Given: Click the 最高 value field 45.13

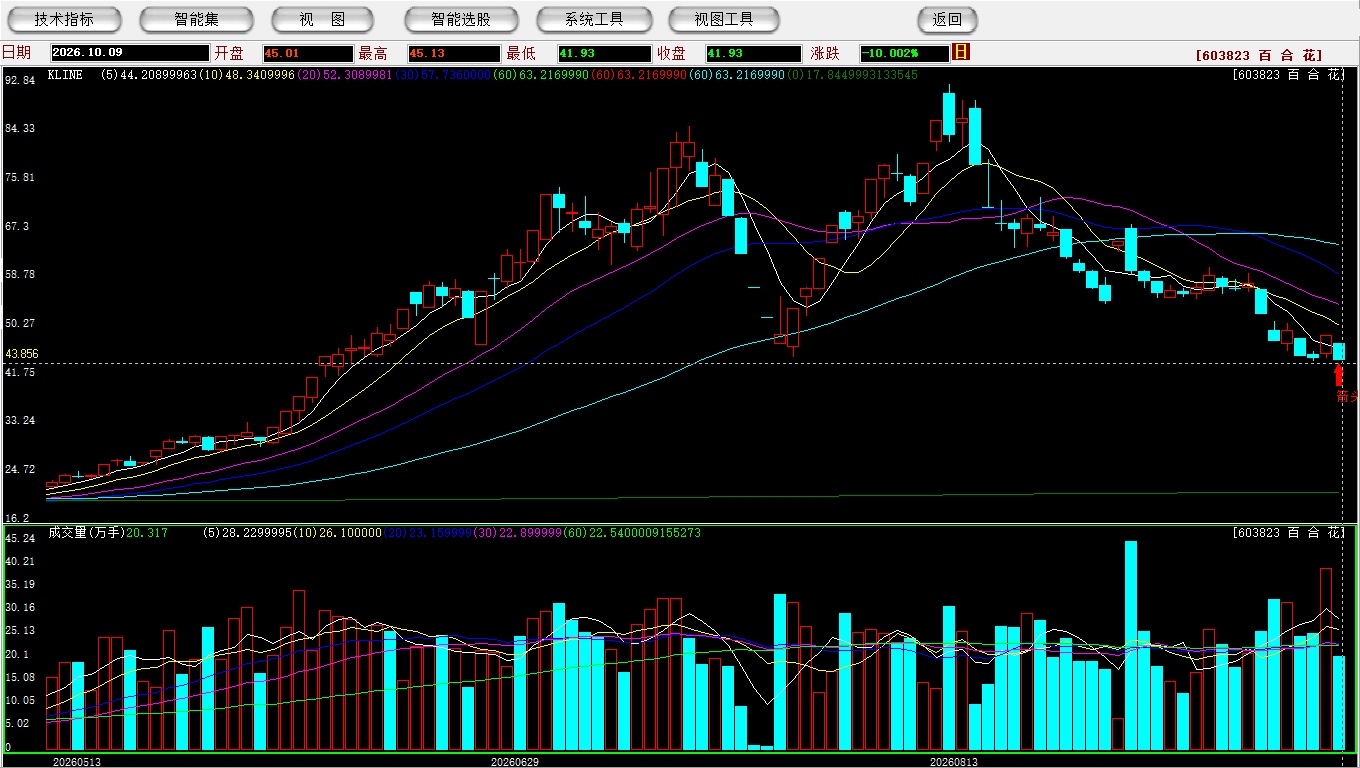Looking at the screenshot, I should (454, 53).
